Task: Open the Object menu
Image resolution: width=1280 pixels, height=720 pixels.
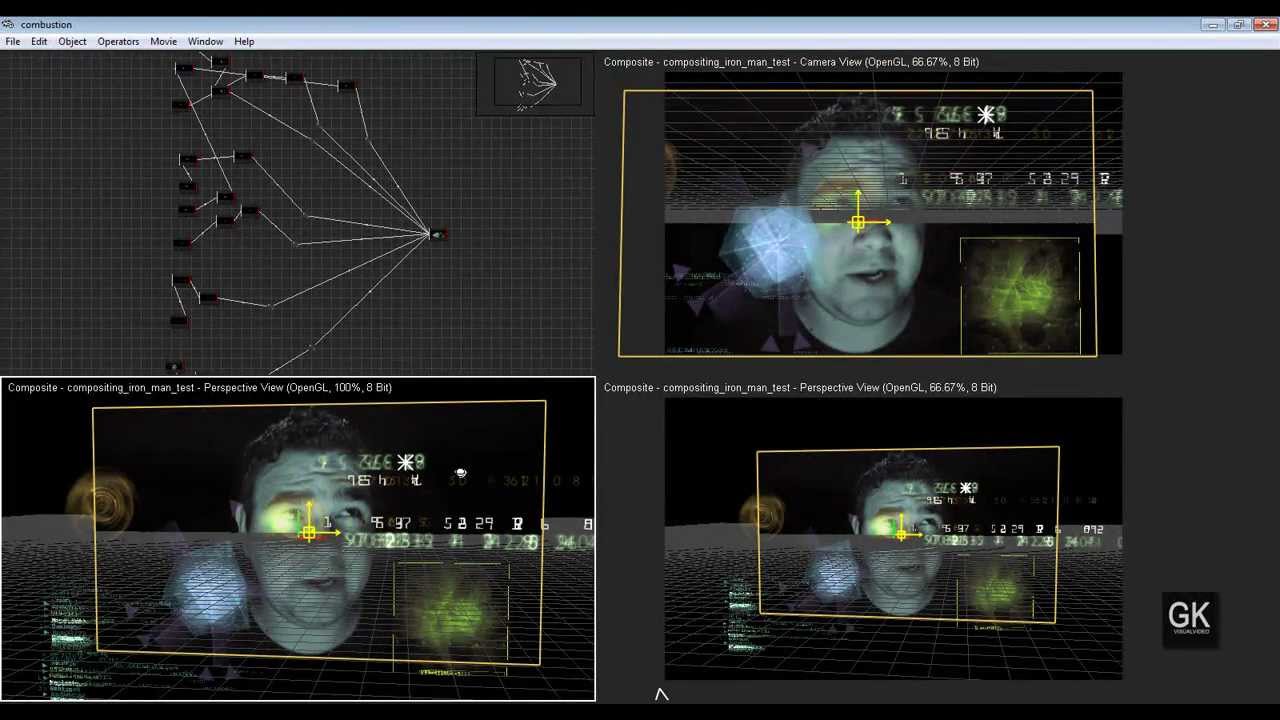Action: pos(72,41)
